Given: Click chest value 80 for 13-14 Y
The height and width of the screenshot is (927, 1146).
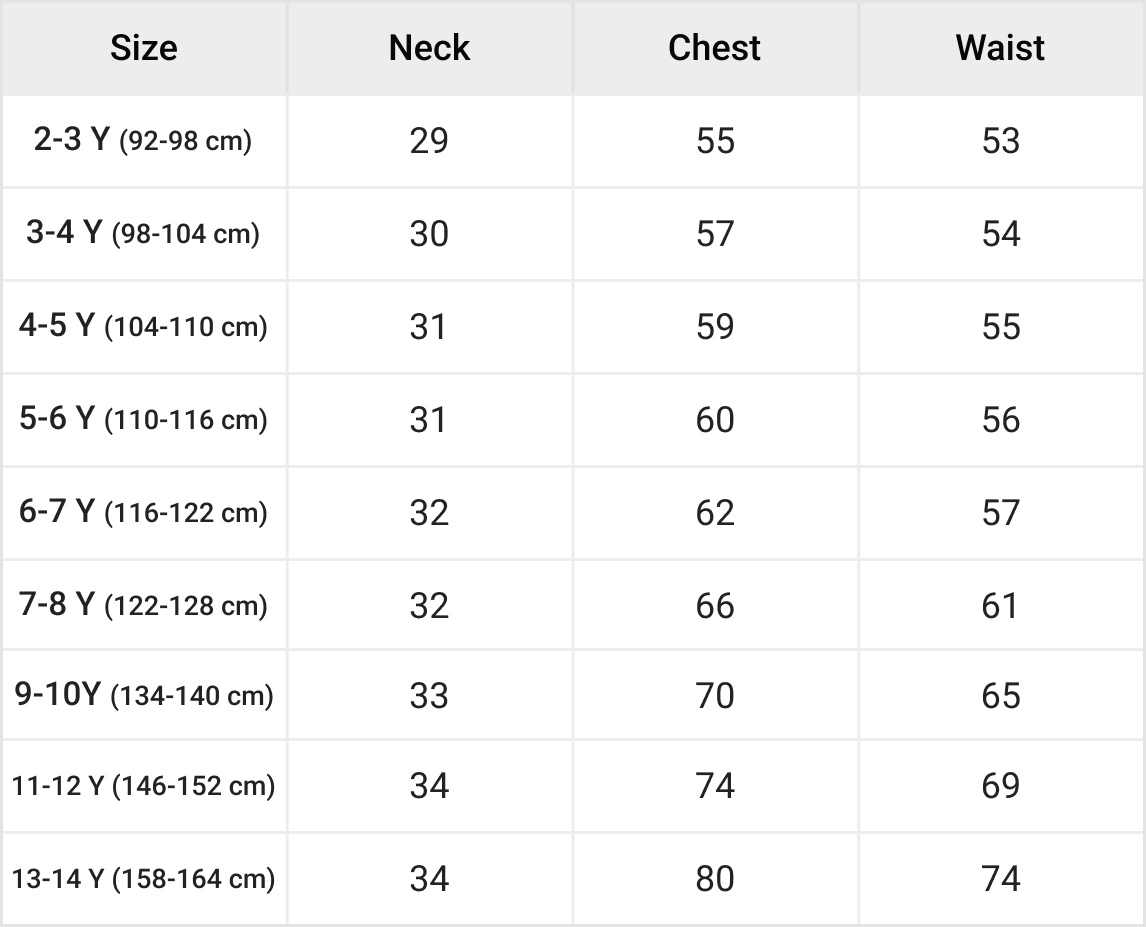Looking at the screenshot, I should tap(715, 879).
